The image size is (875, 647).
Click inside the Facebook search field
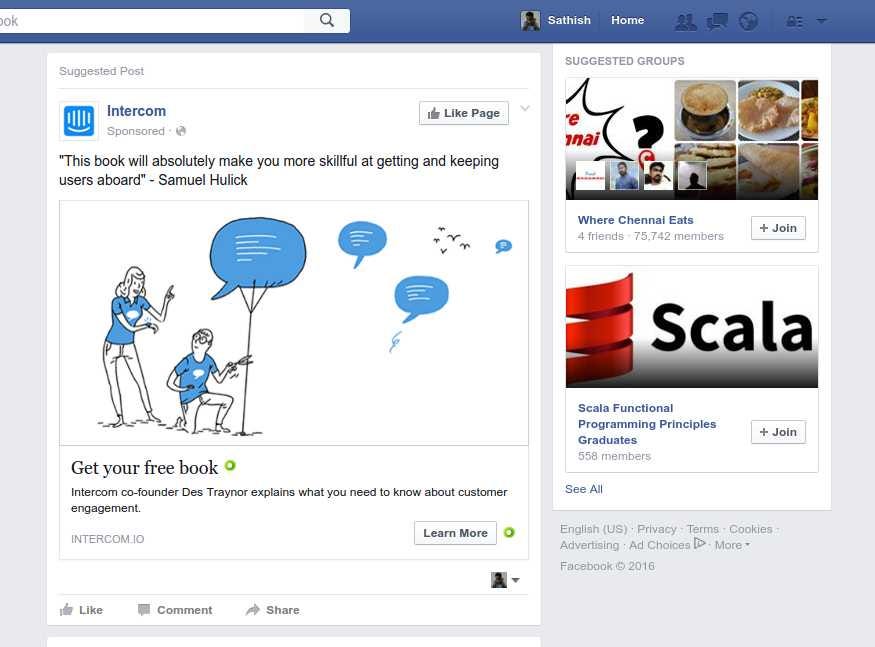click(153, 21)
